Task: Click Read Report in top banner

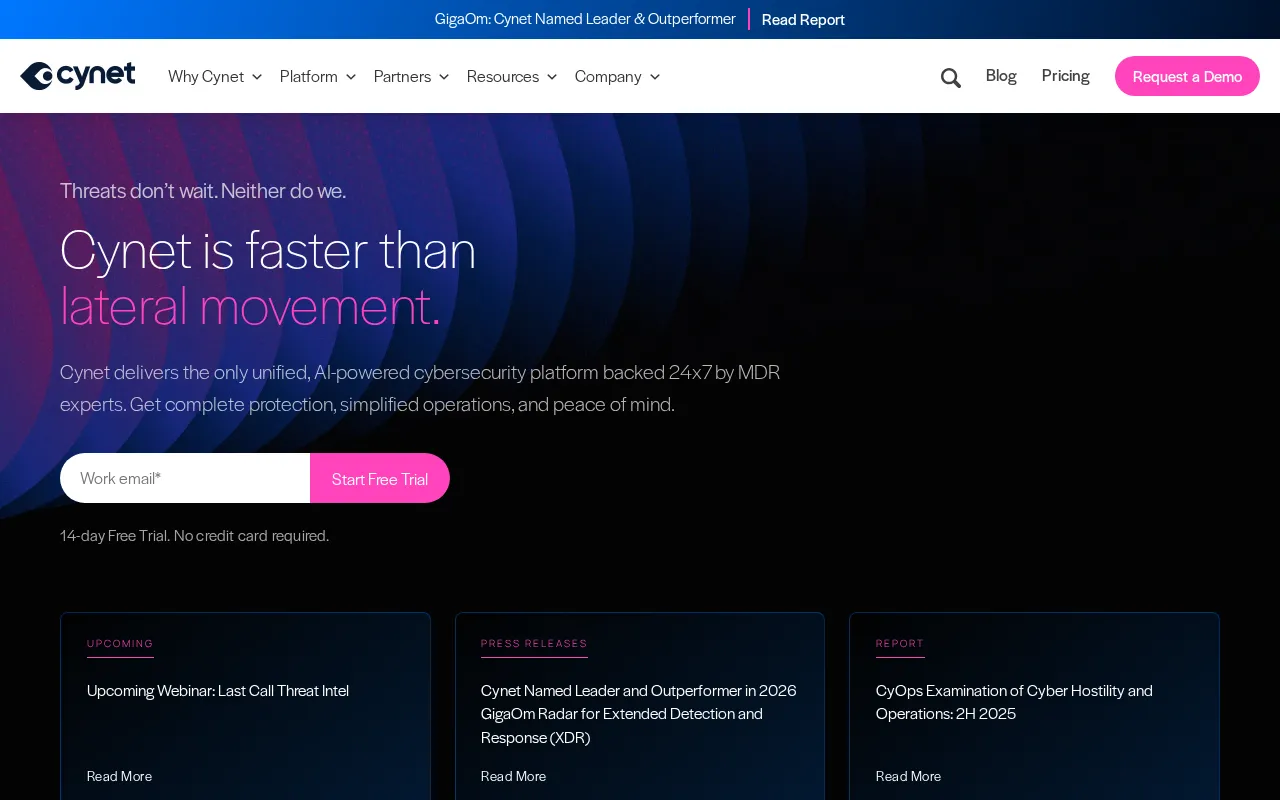Action: (803, 19)
